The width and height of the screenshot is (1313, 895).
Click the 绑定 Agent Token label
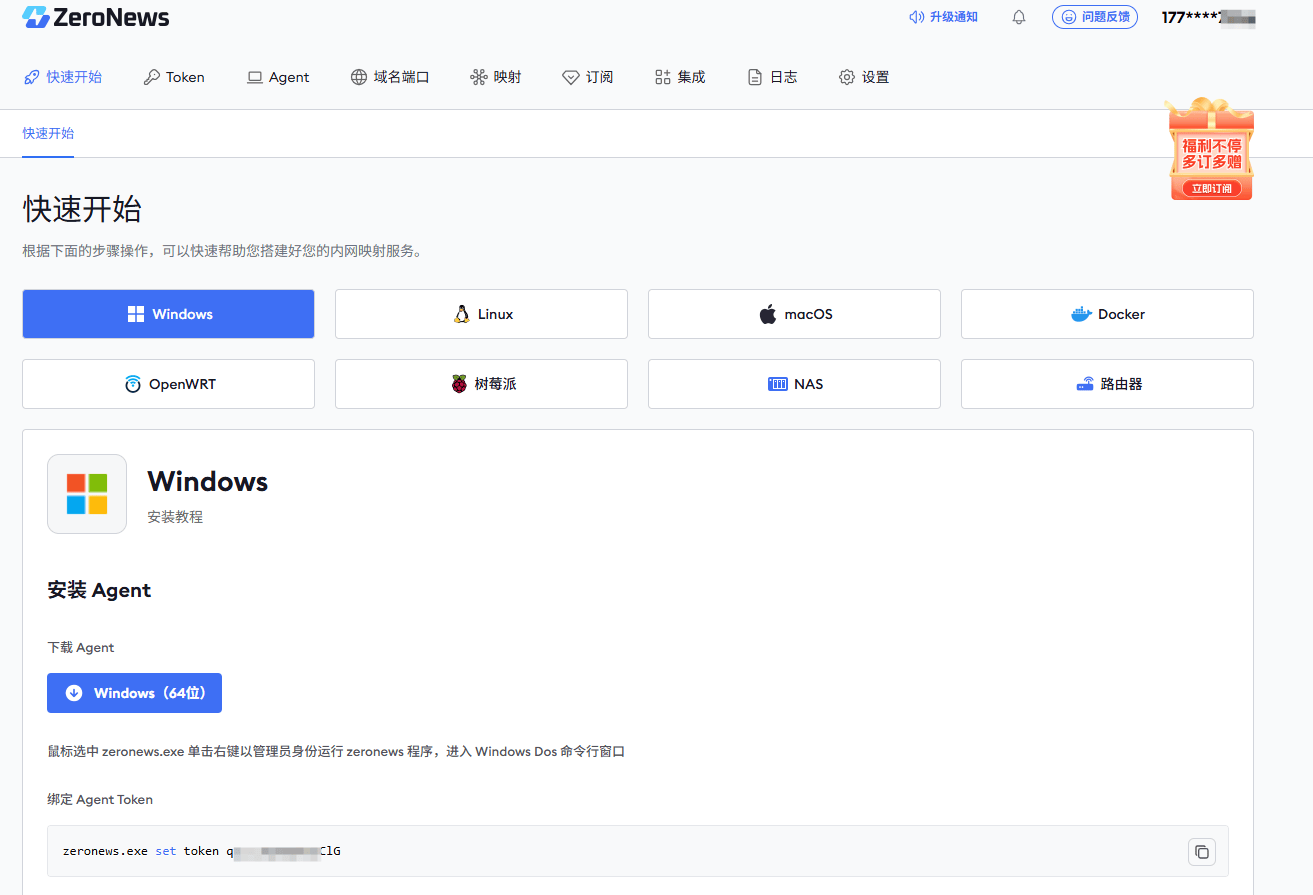tap(100, 799)
